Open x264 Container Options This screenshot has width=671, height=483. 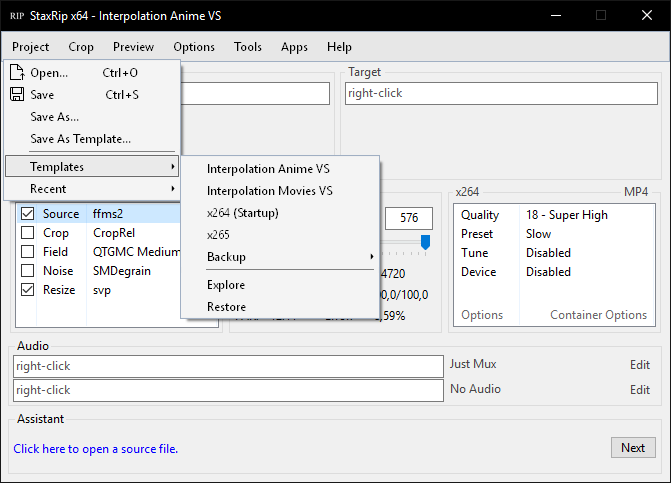pyautogui.click(x=598, y=315)
